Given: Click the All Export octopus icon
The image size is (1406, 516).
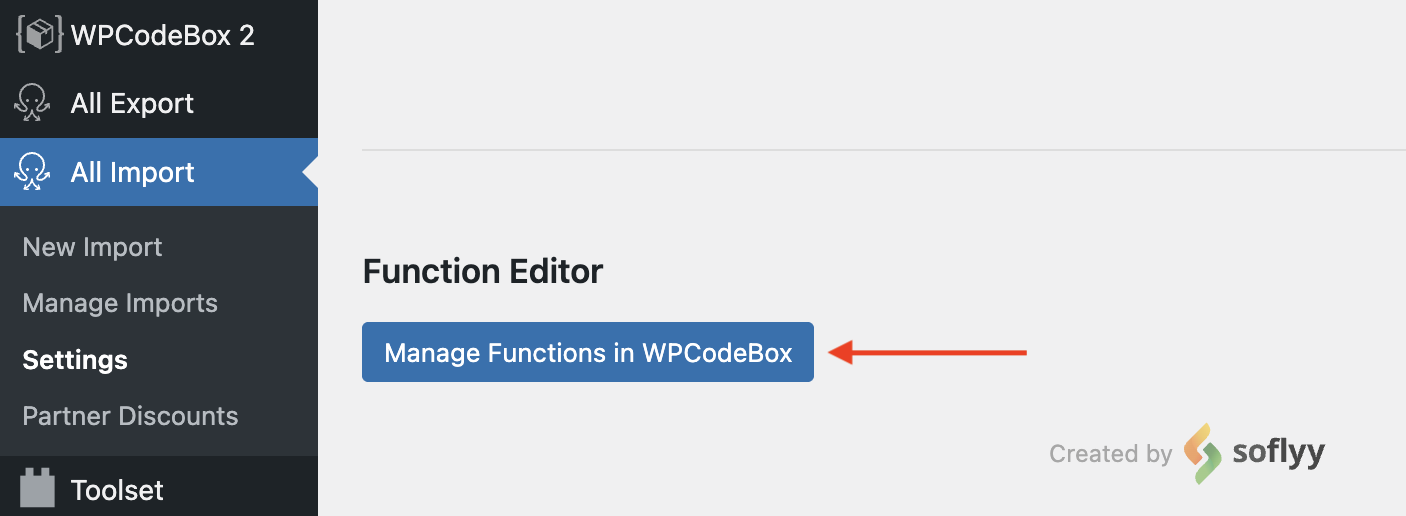Looking at the screenshot, I should 33,103.
